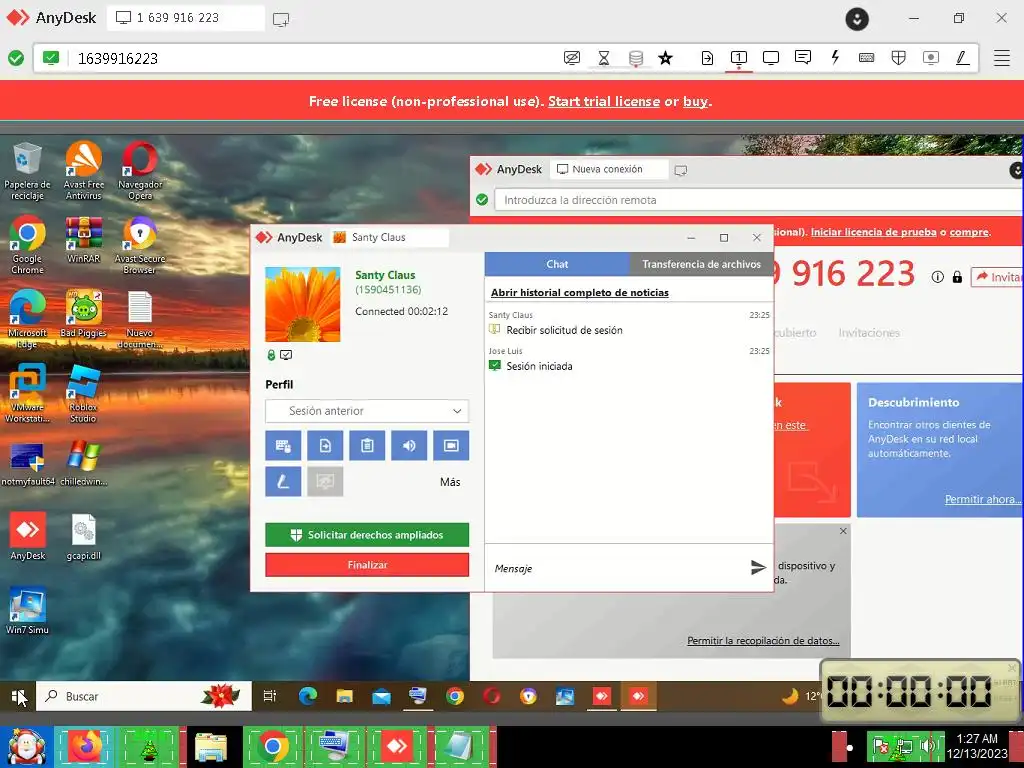Start session recording icon in toolbar
The image size is (1024, 768).
[931, 58]
